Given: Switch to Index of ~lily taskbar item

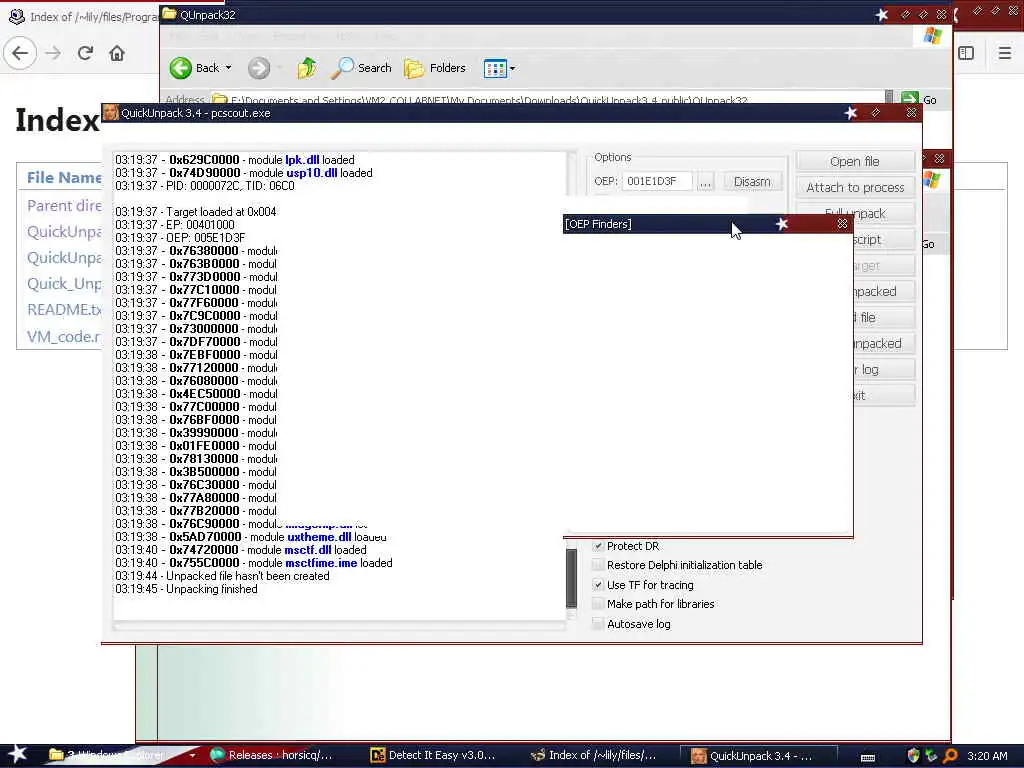Looking at the screenshot, I should click(x=594, y=755).
